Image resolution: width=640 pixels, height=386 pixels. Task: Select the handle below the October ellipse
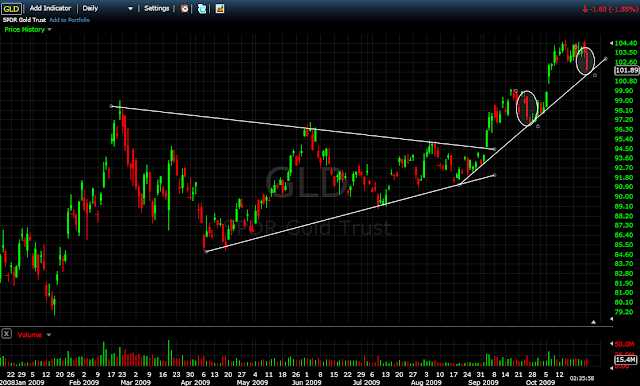595,75
